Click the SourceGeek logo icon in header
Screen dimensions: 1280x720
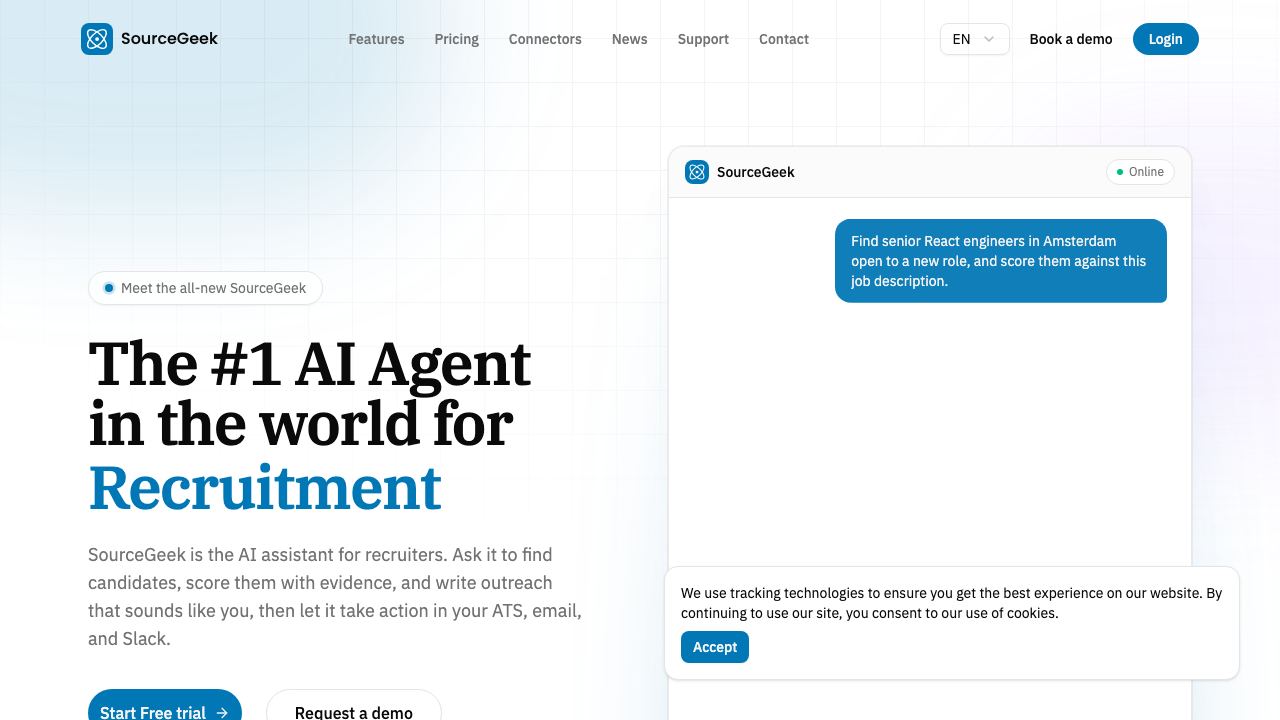coord(97,39)
